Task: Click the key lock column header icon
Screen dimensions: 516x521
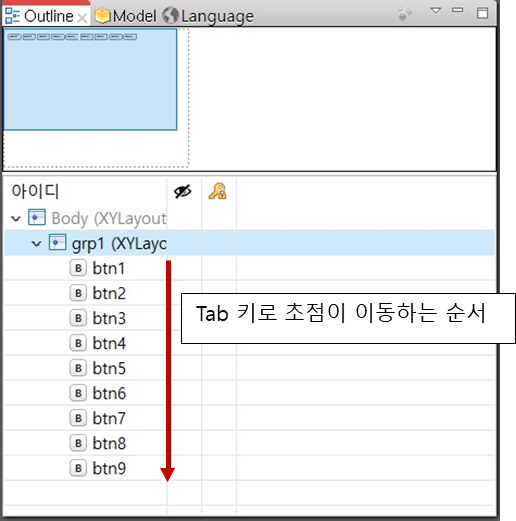Action: pyautogui.click(x=217, y=191)
